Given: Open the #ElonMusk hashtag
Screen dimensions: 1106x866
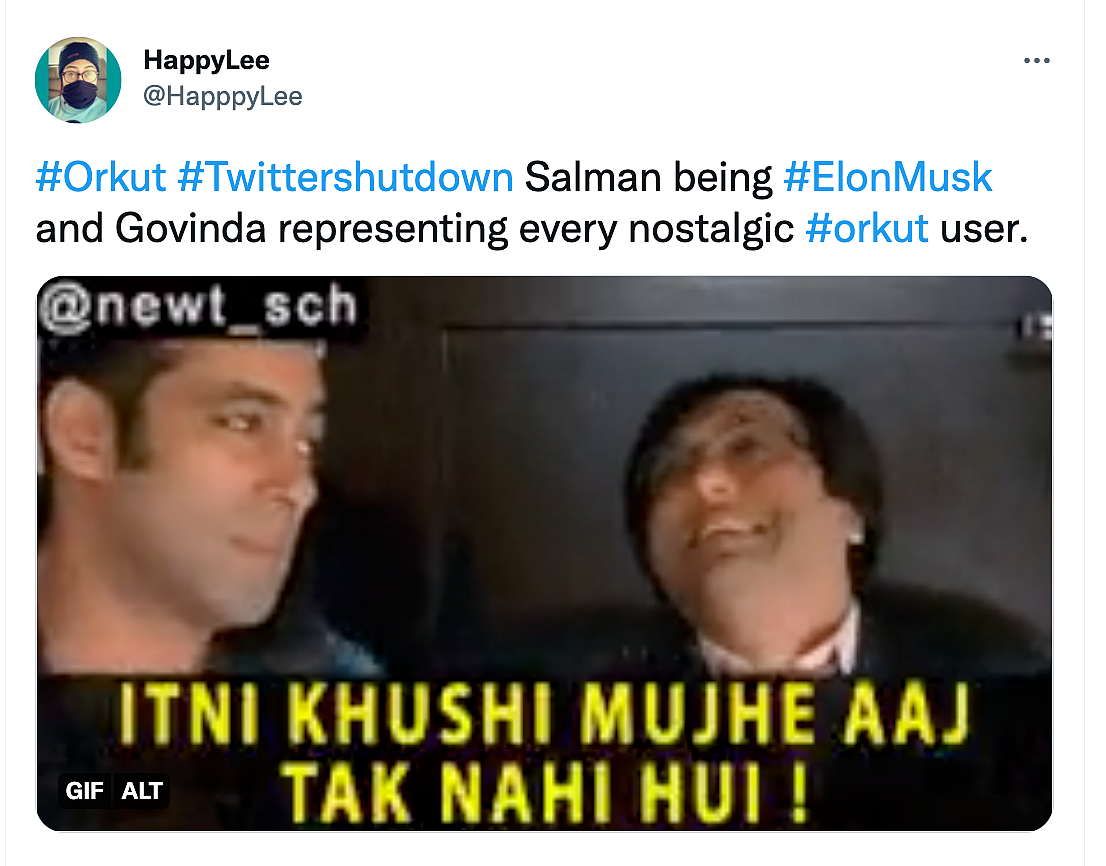Looking at the screenshot, I should coord(888,177).
